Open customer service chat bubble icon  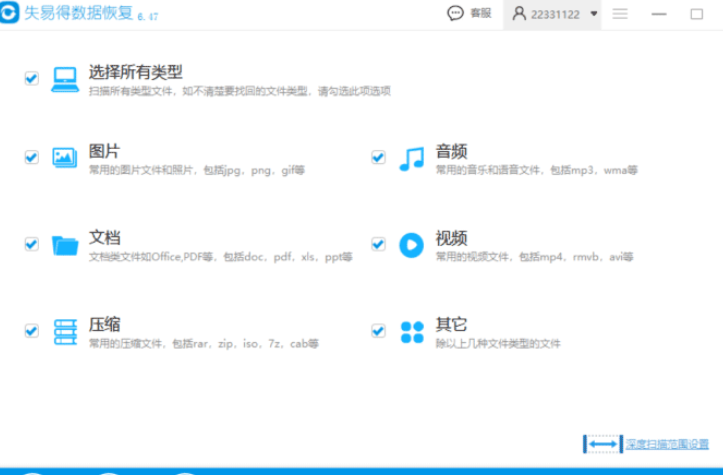point(455,13)
